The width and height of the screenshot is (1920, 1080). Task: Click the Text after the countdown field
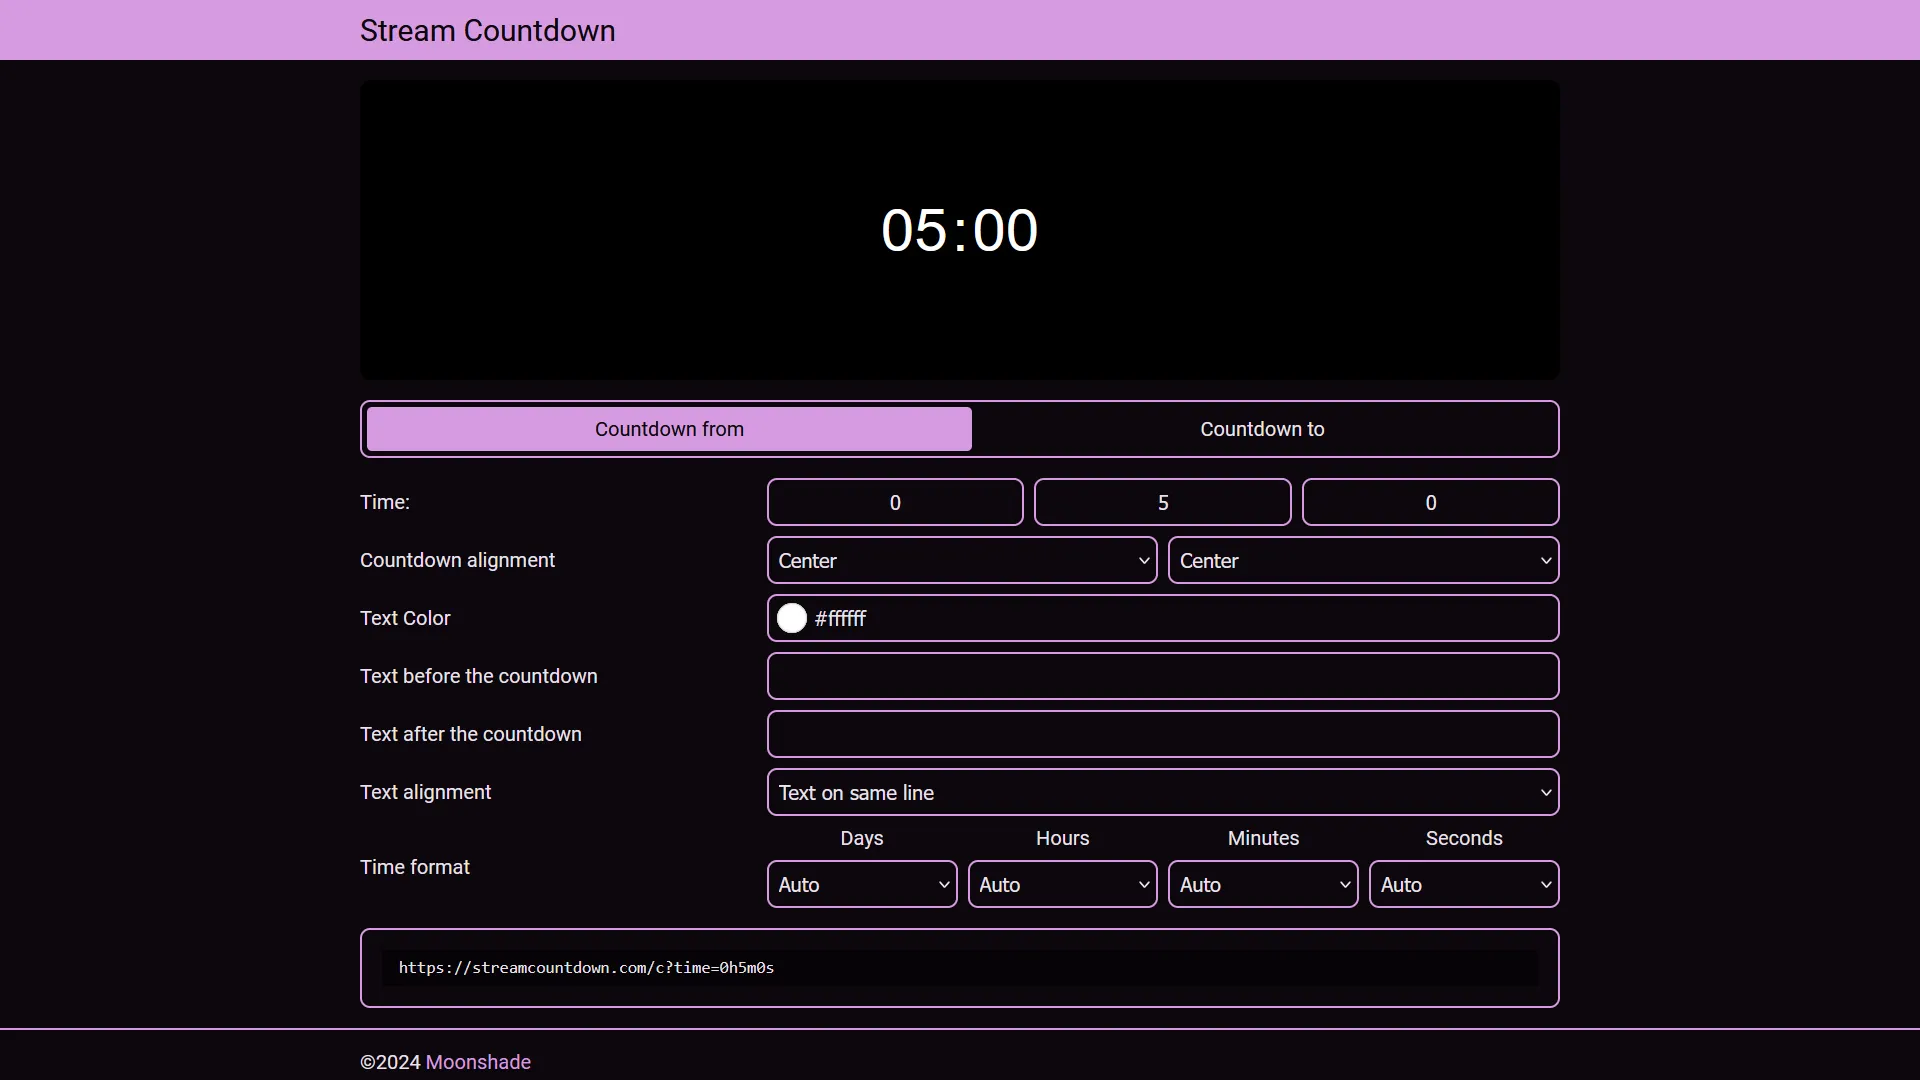pyautogui.click(x=1162, y=733)
